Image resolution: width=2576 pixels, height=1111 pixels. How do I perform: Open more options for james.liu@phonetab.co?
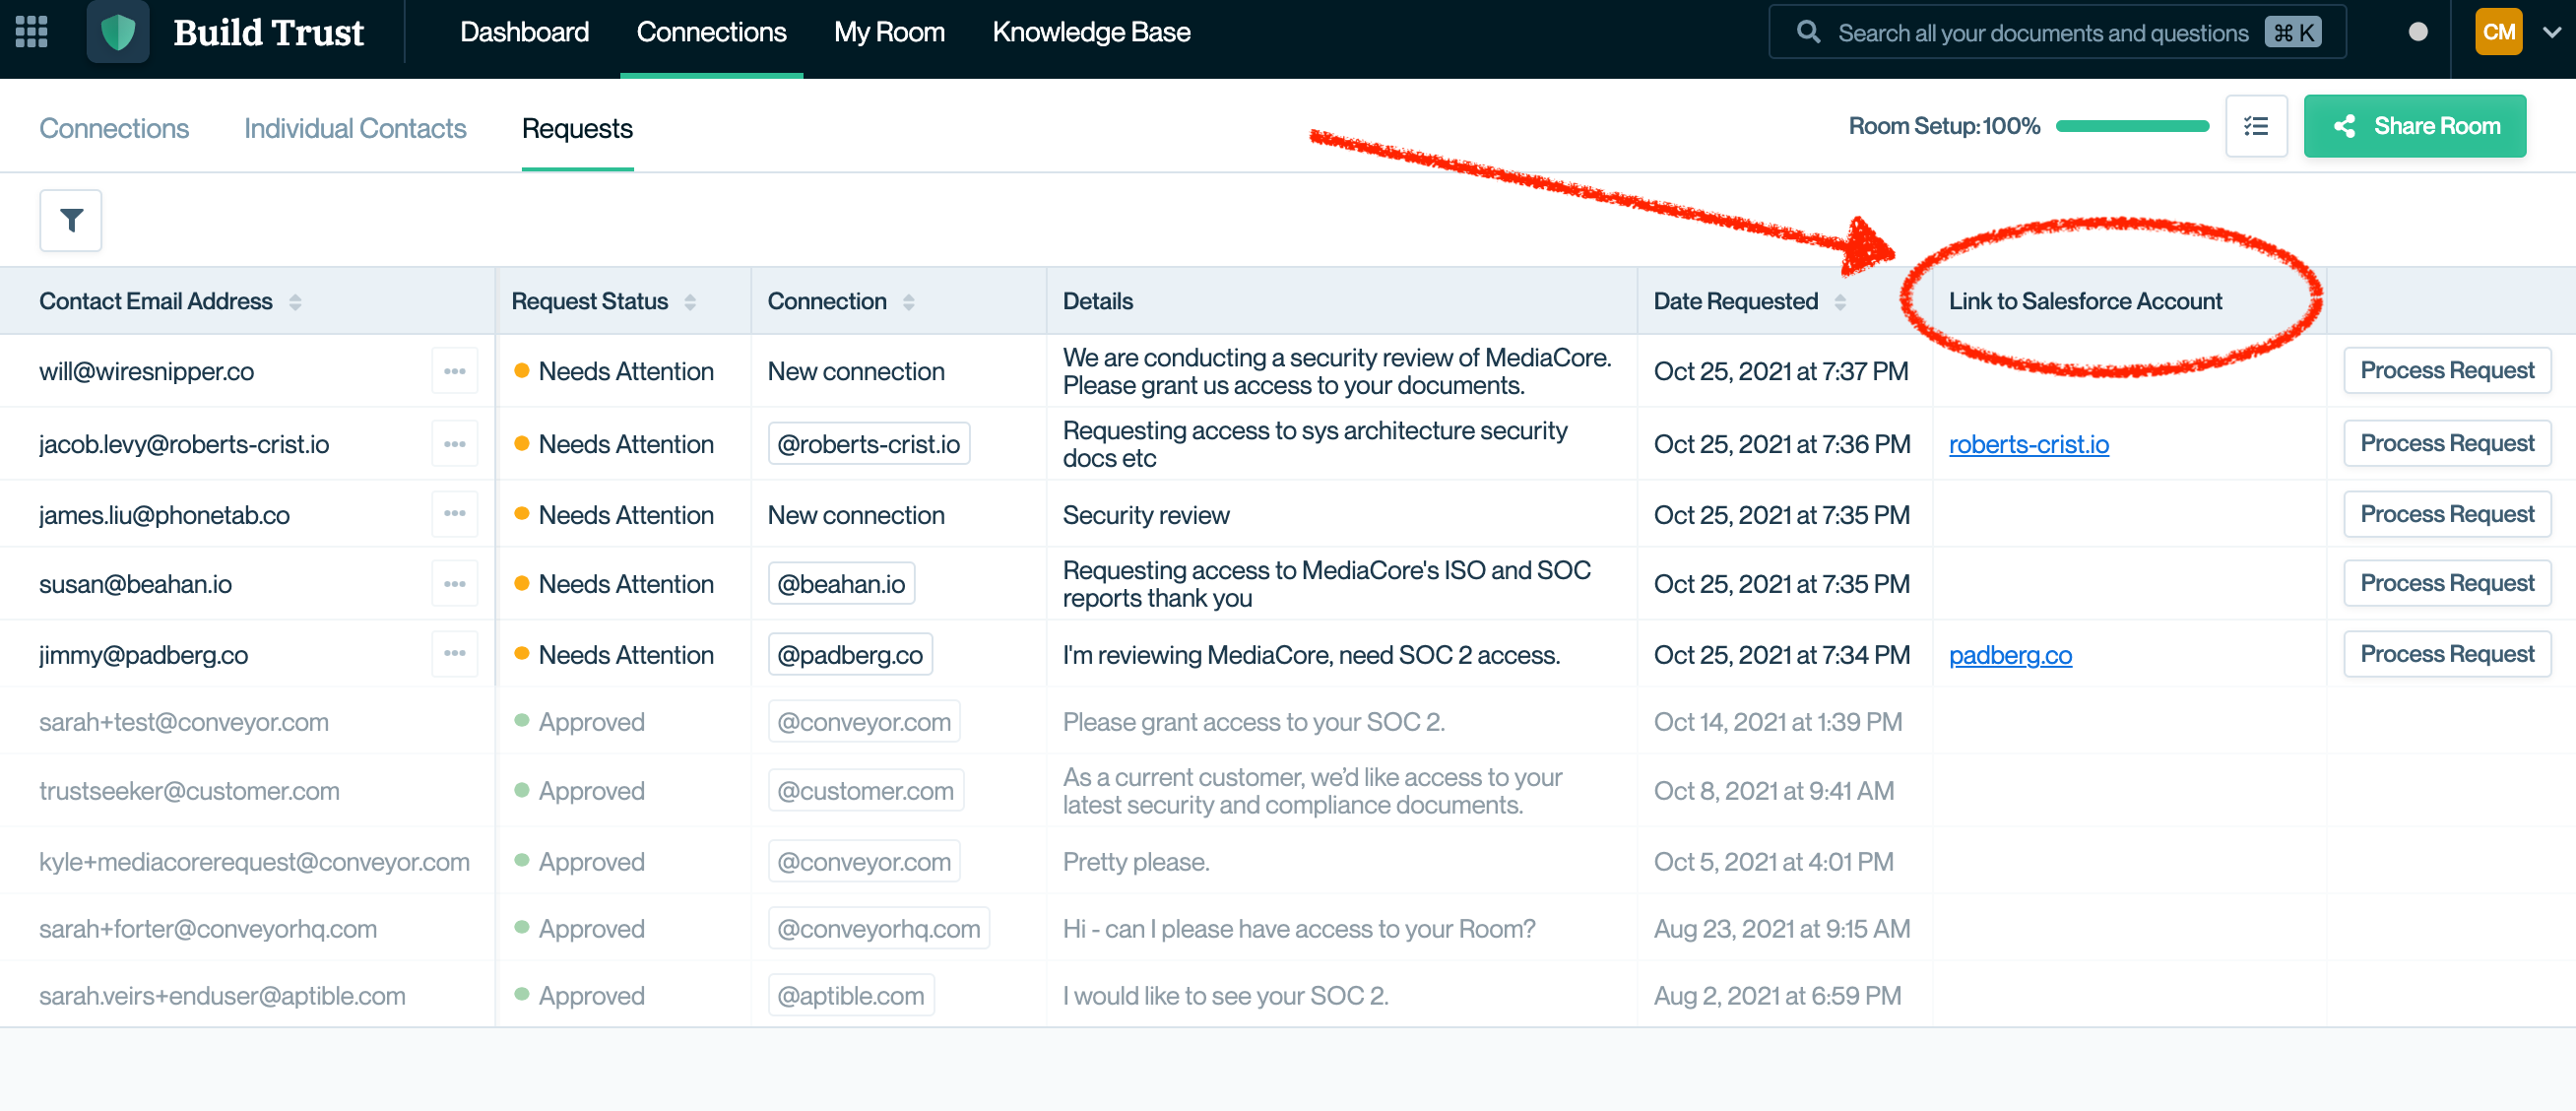pyautogui.click(x=455, y=514)
